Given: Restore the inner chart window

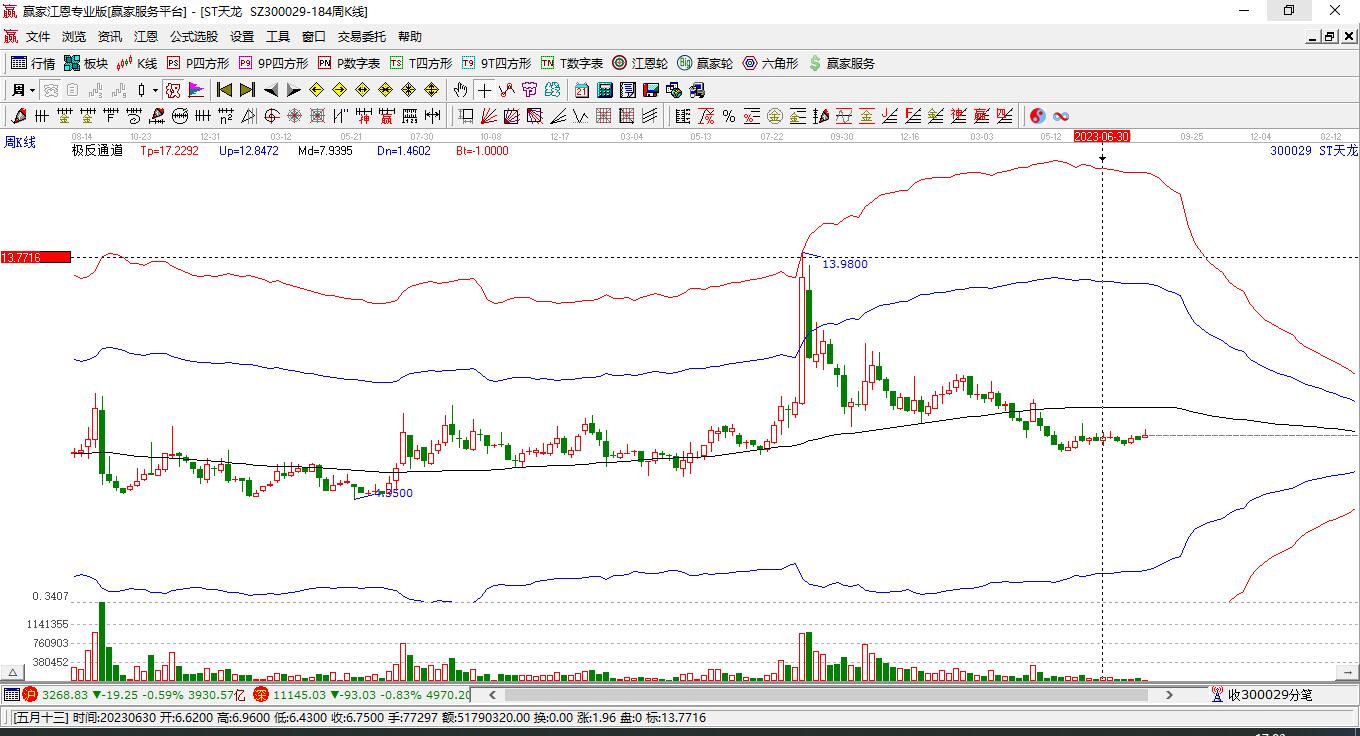Looking at the screenshot, I should pos(1329,37).
